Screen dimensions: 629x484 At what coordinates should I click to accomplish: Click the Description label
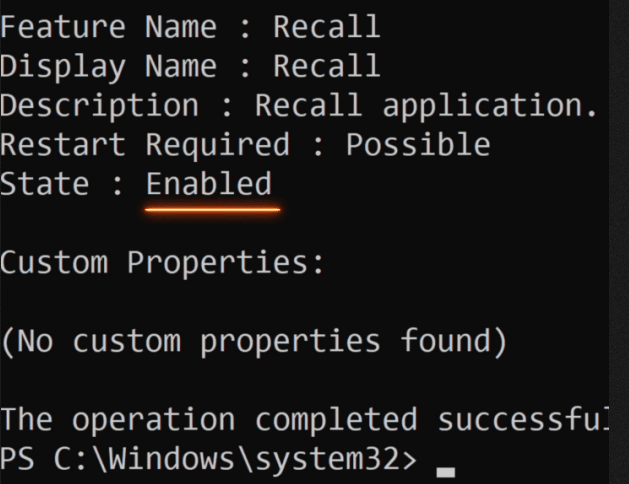tap(99, 106)
